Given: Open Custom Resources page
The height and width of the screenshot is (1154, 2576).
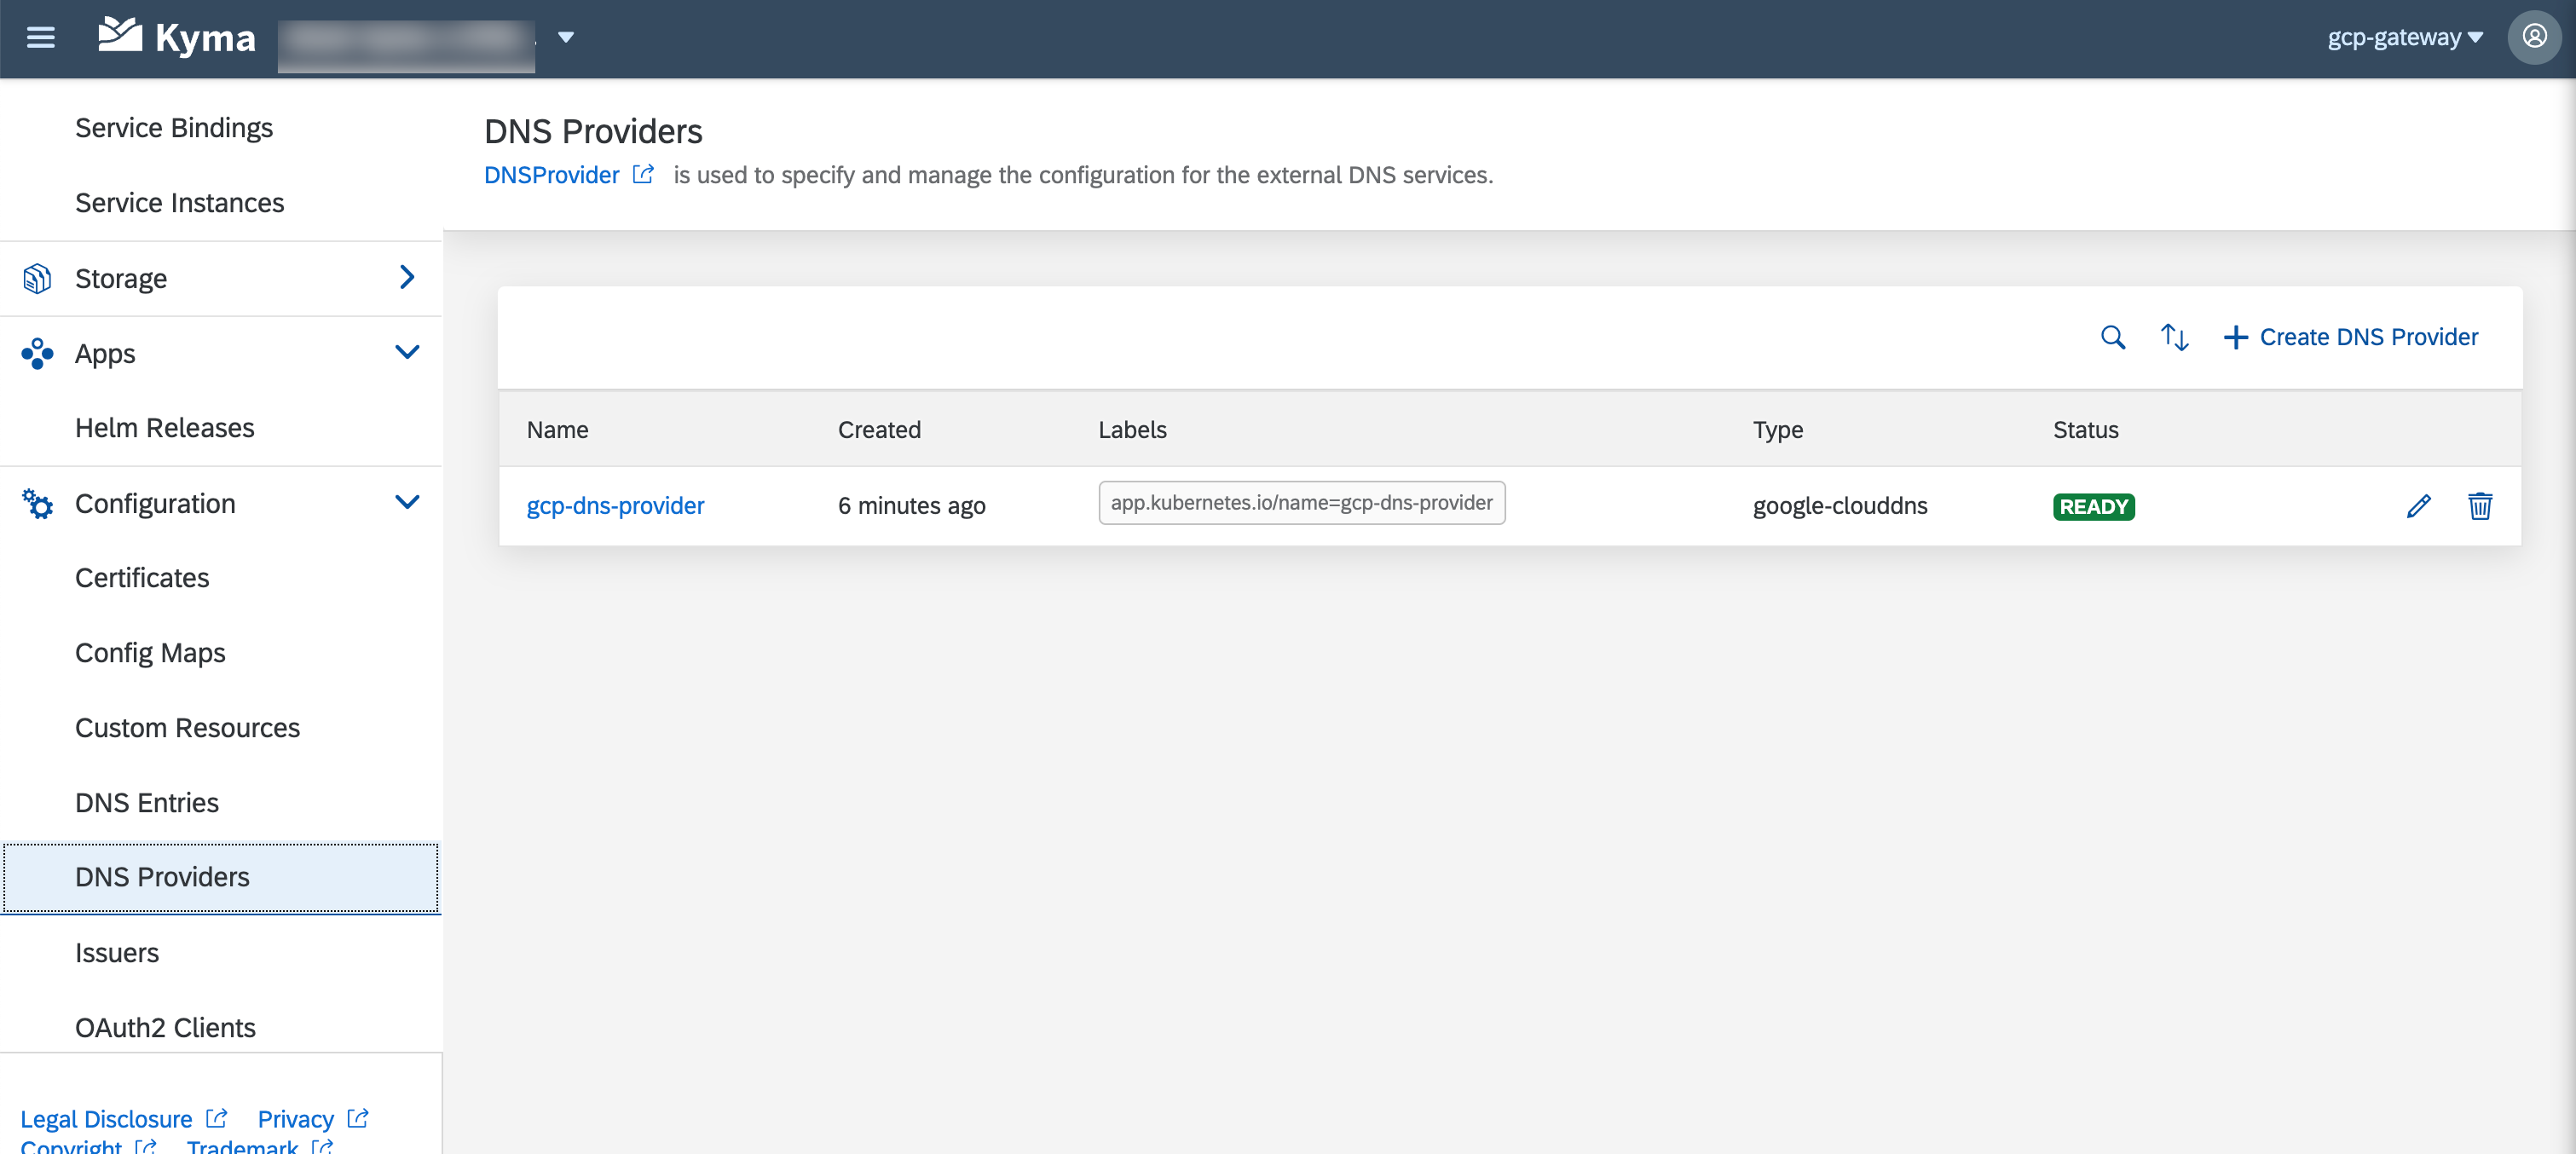Looking at the screenshot, I should pyautogui.click(x=188, y=728).
